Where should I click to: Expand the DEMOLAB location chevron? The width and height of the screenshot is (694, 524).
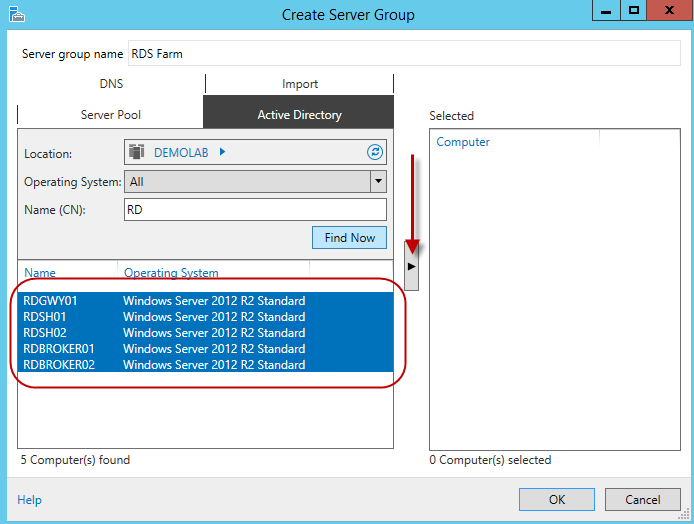coord(222,152)
